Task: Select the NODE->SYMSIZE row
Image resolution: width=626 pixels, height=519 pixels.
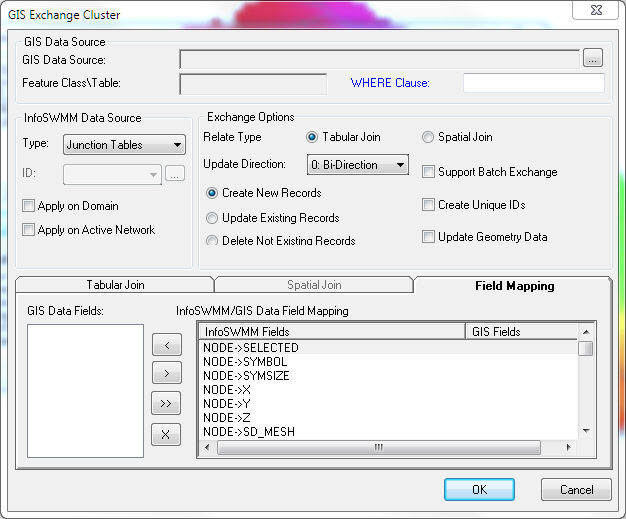Action: coord(388,376)
